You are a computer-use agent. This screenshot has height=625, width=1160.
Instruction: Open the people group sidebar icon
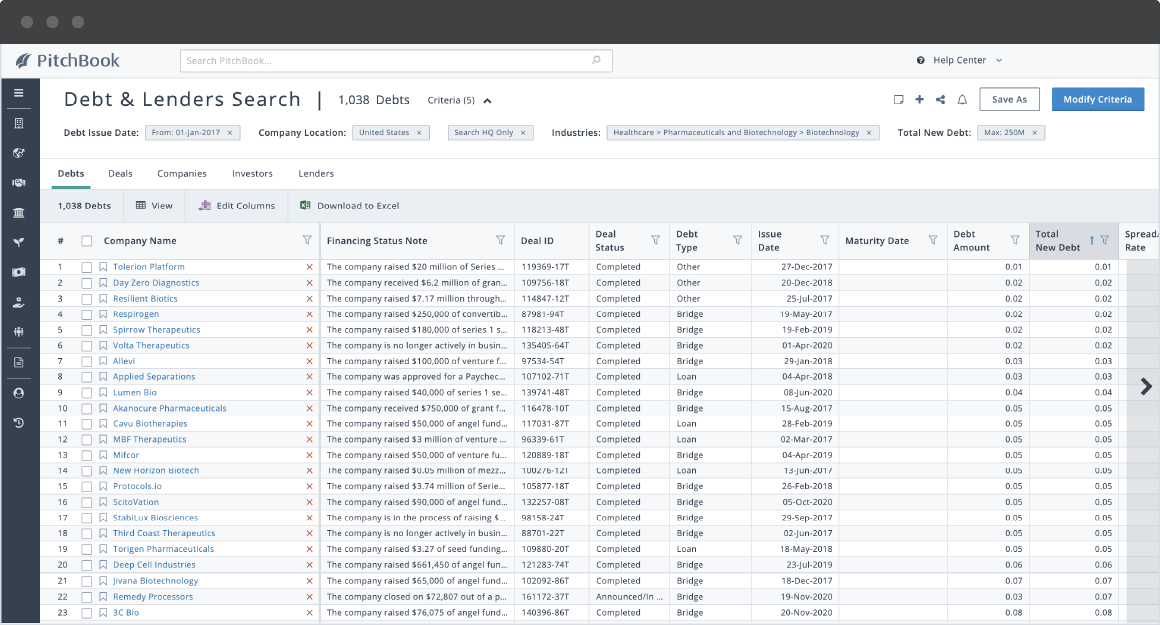18,332
